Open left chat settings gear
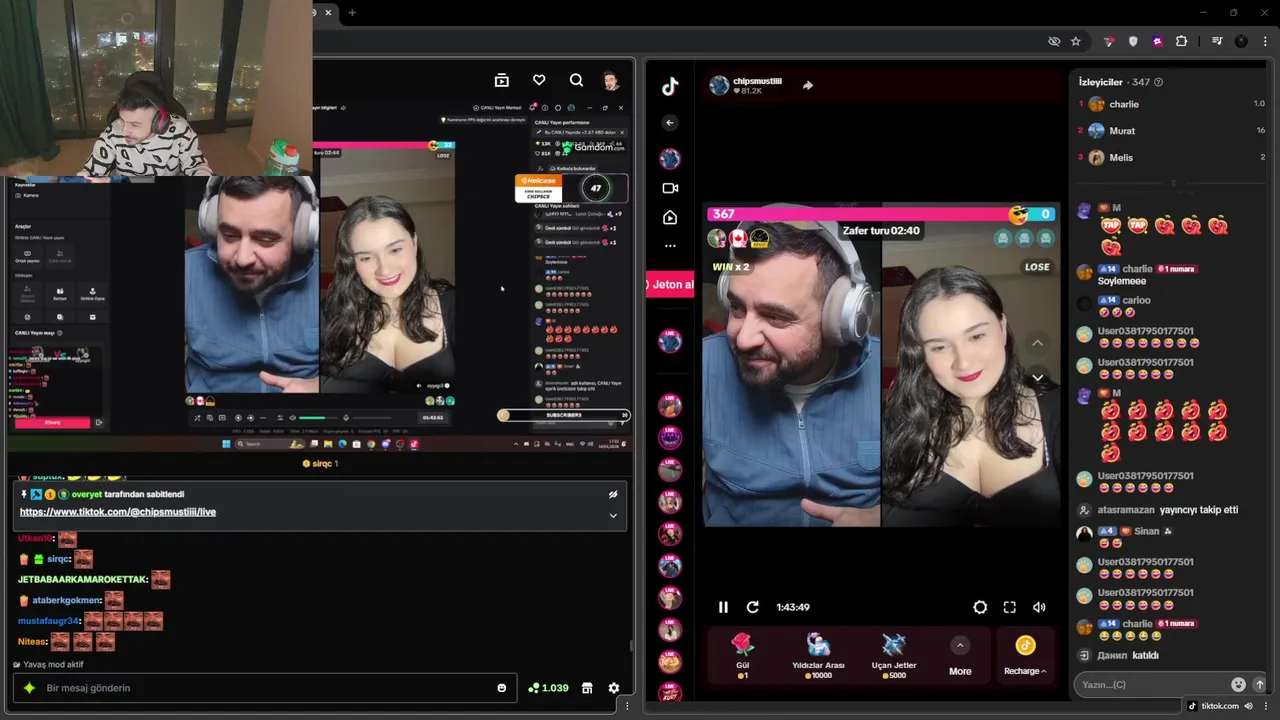Screen dimensions: 1280x720 (x=614, y=688)
